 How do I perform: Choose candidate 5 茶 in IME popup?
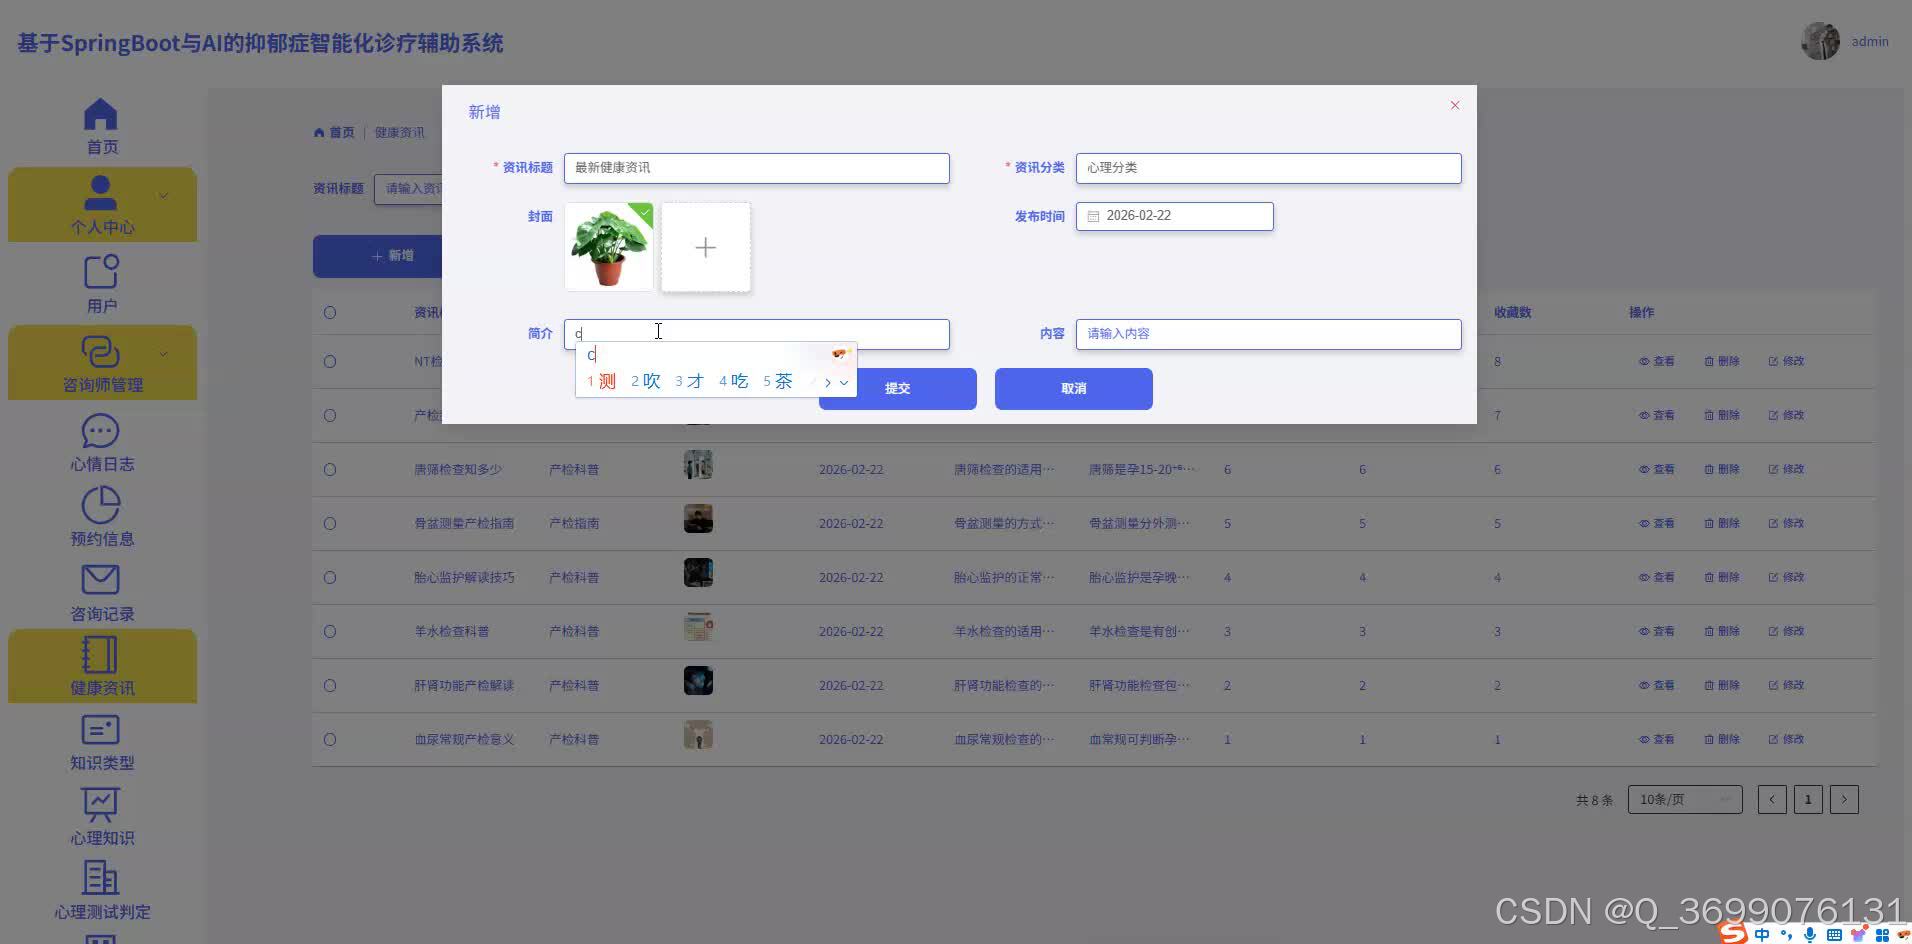pos(778,381)
